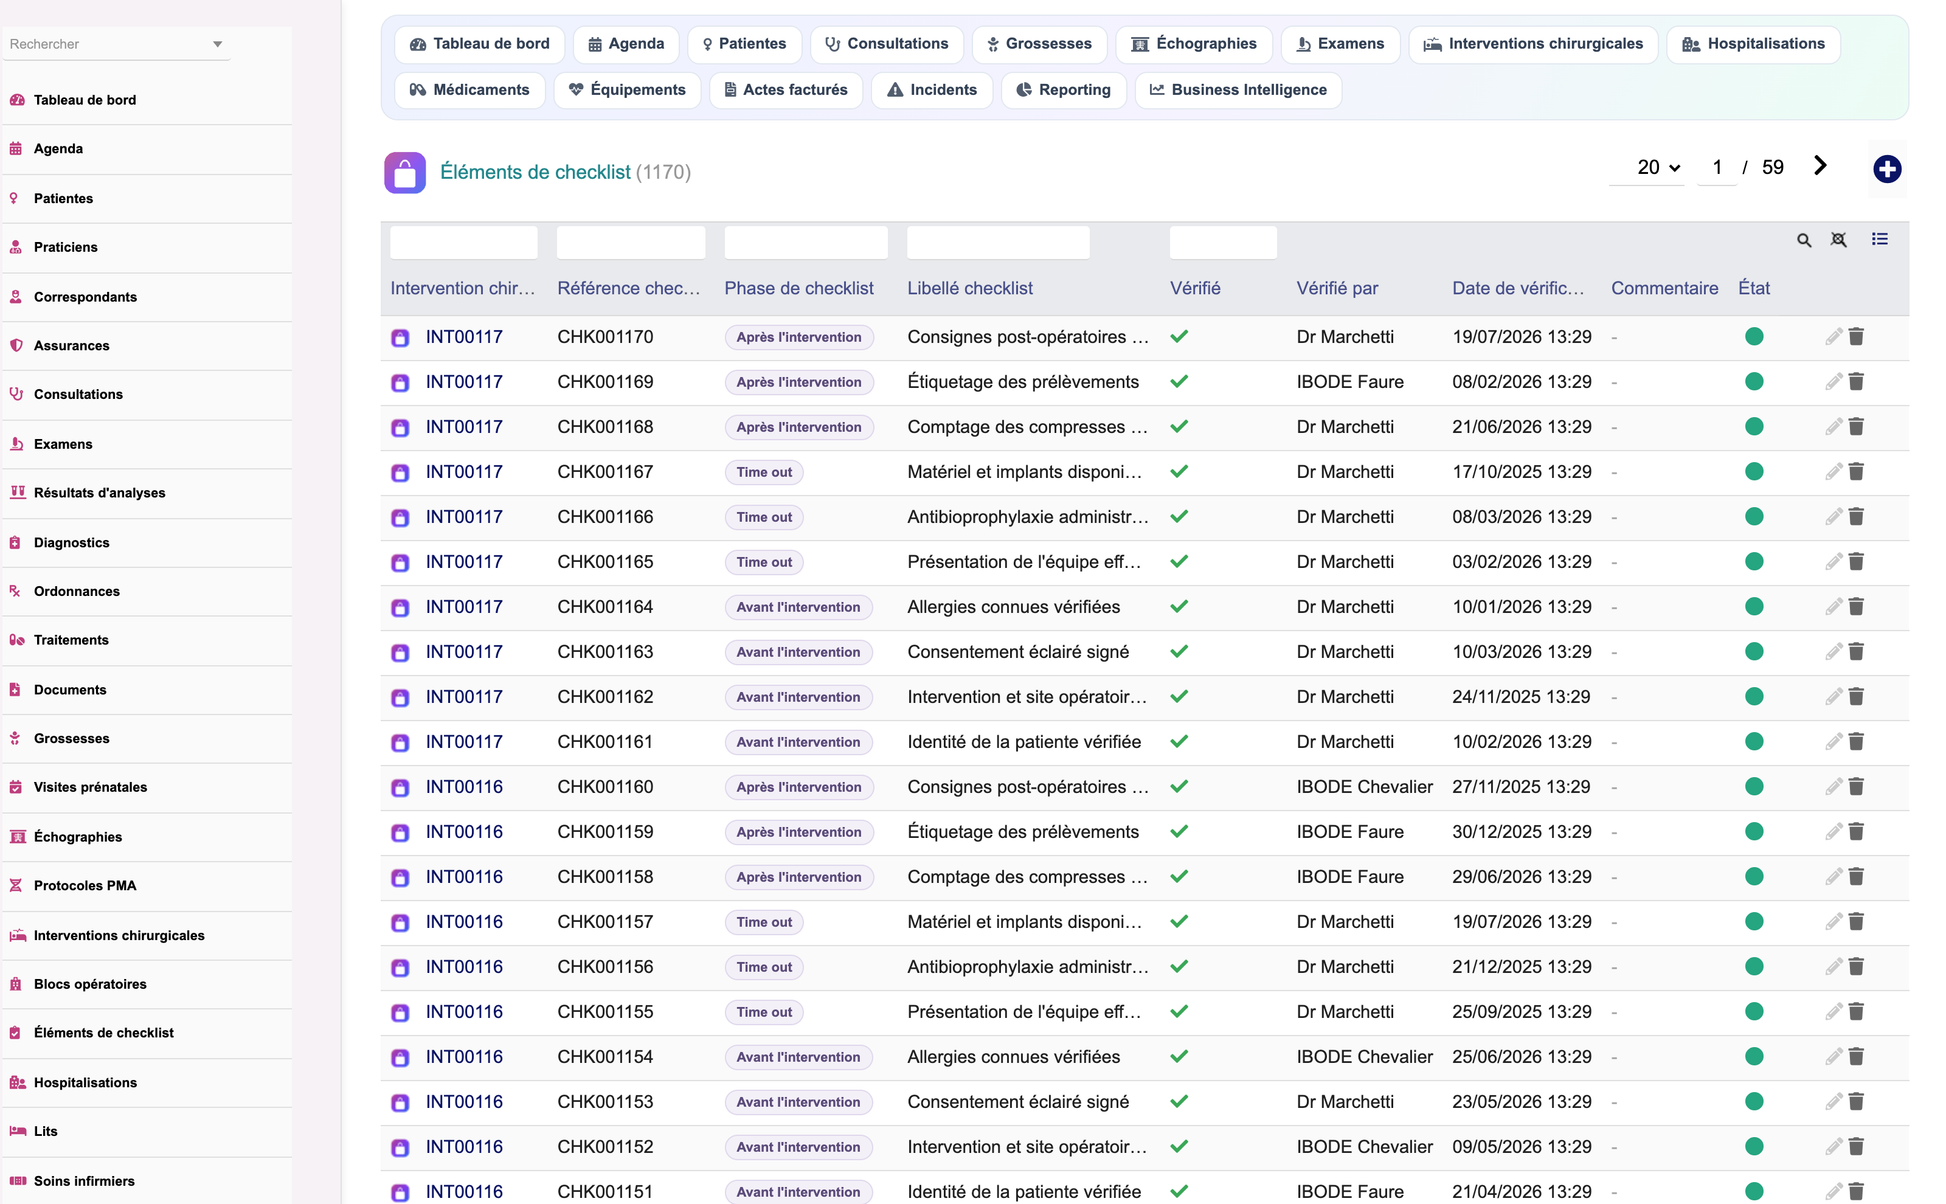Click the search magnifier icon in table header
Viewport: 1946px width, 1204px height.
[x=1804, y=240]
